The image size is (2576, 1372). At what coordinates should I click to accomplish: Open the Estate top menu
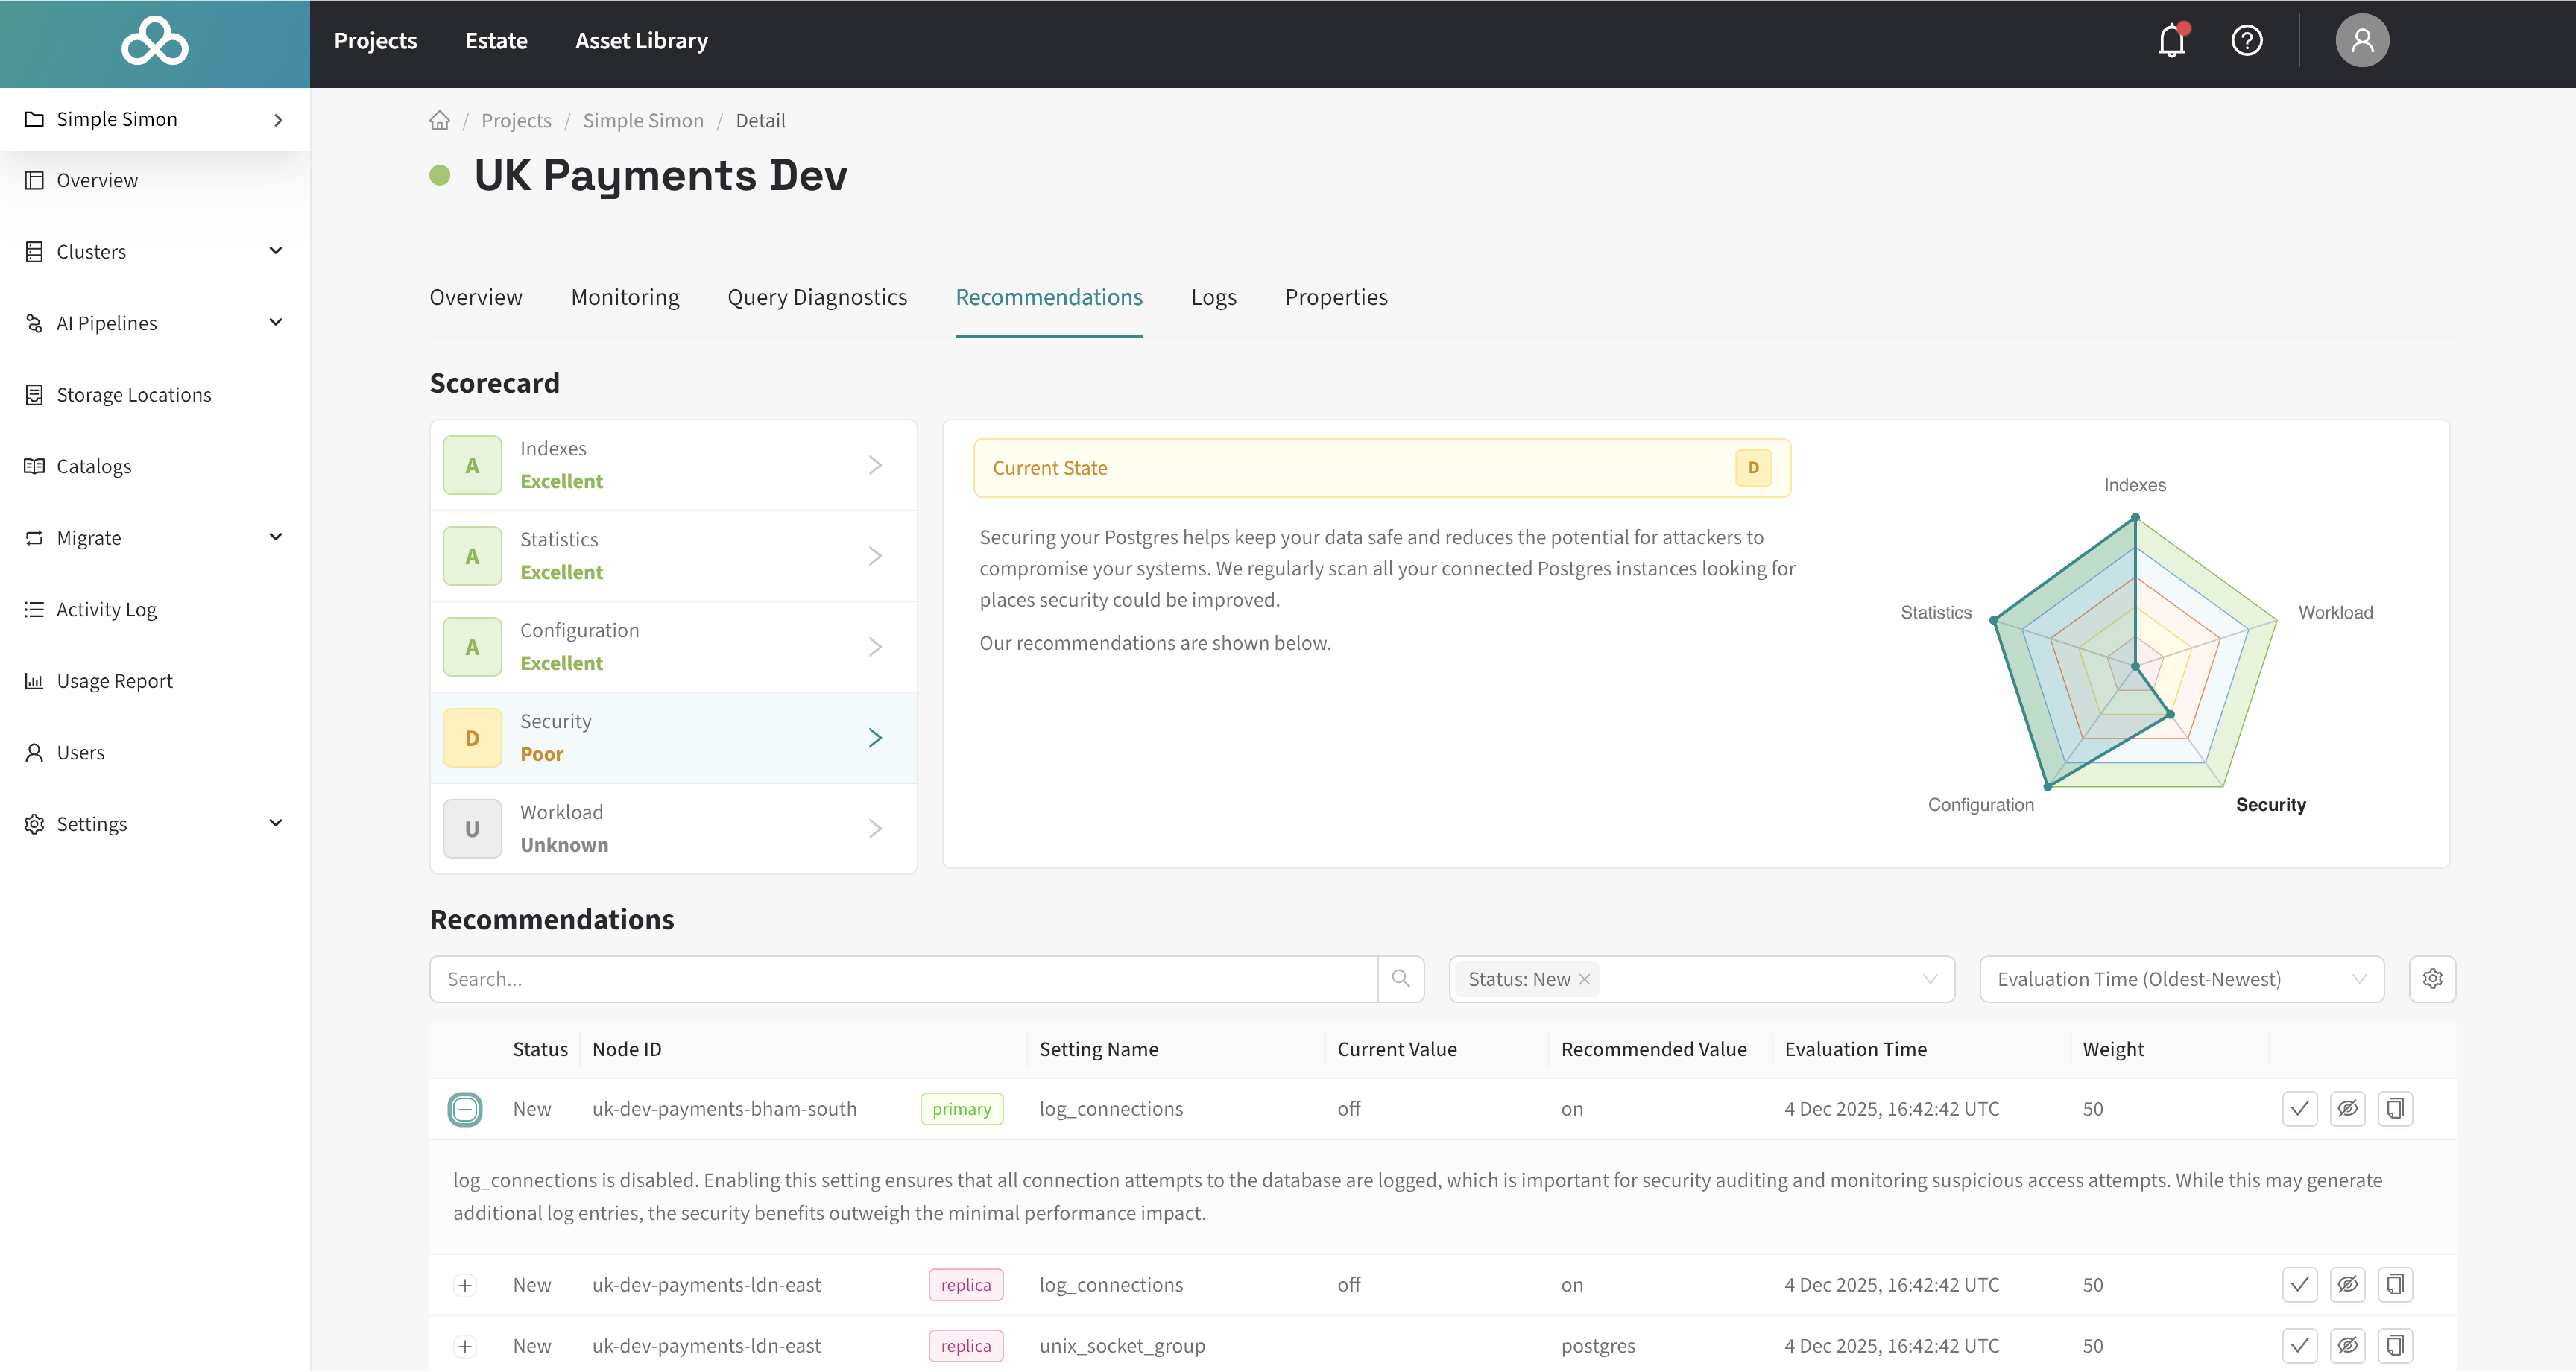click(x=496, y=41)
